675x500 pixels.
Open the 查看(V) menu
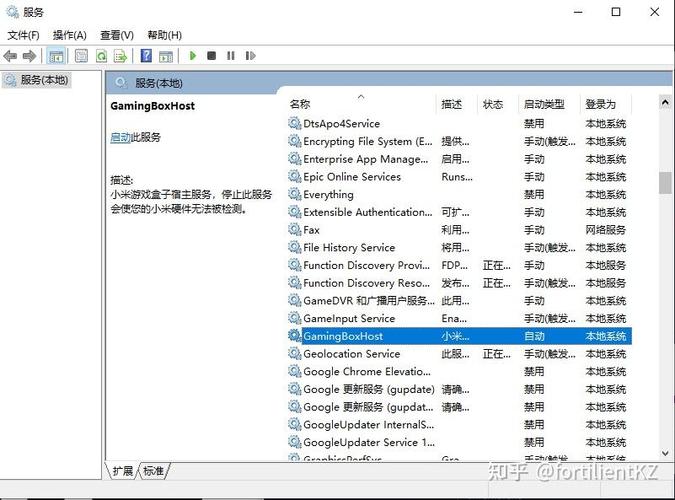click(117, 35)
